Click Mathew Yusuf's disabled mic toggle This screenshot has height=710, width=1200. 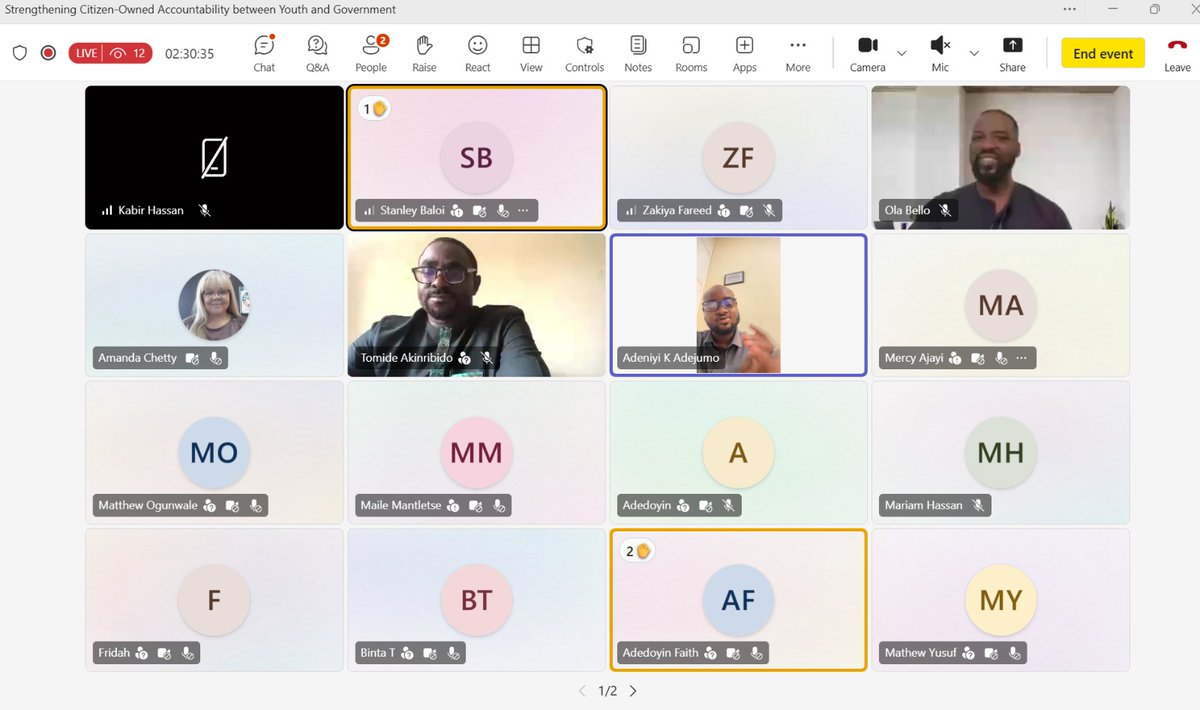tap(1014, 653)
